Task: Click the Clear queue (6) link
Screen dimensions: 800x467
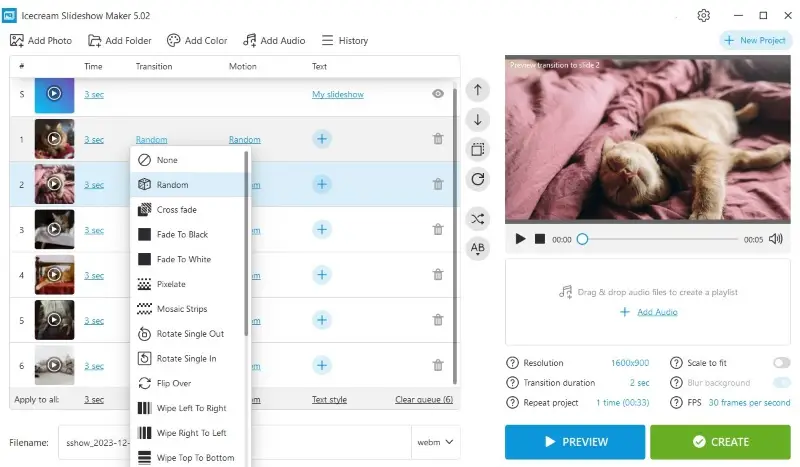Action: tap(424, 400)
